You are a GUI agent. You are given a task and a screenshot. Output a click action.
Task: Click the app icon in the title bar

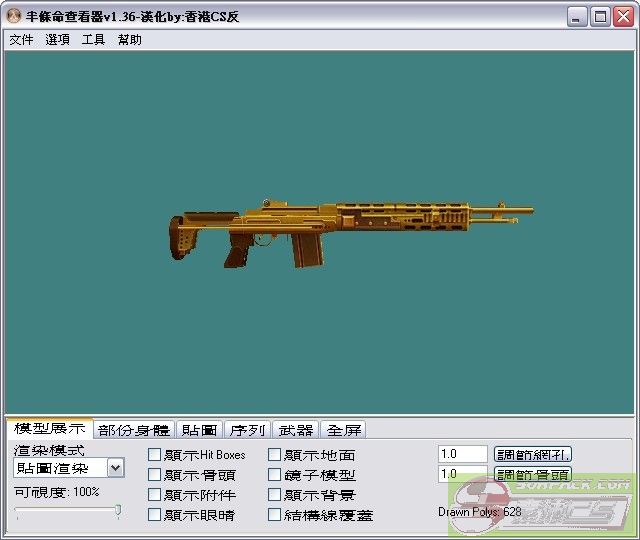(x=14, y=17)
